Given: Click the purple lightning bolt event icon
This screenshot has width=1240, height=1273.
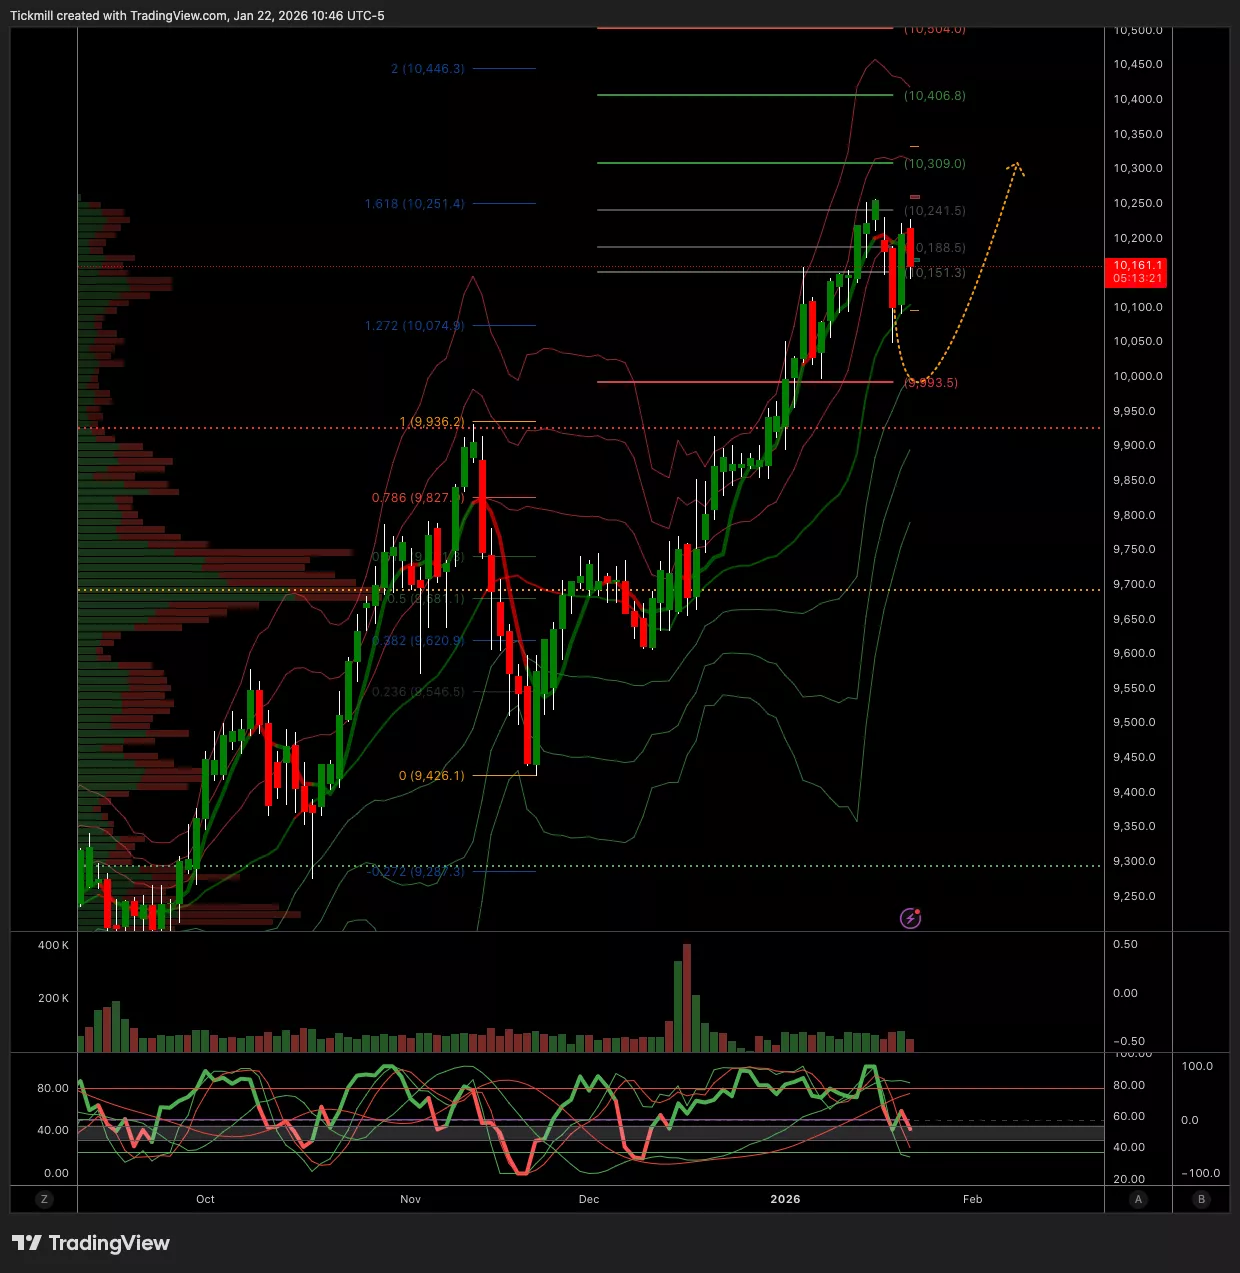Looking at the screenshot, I should [910, 918].
